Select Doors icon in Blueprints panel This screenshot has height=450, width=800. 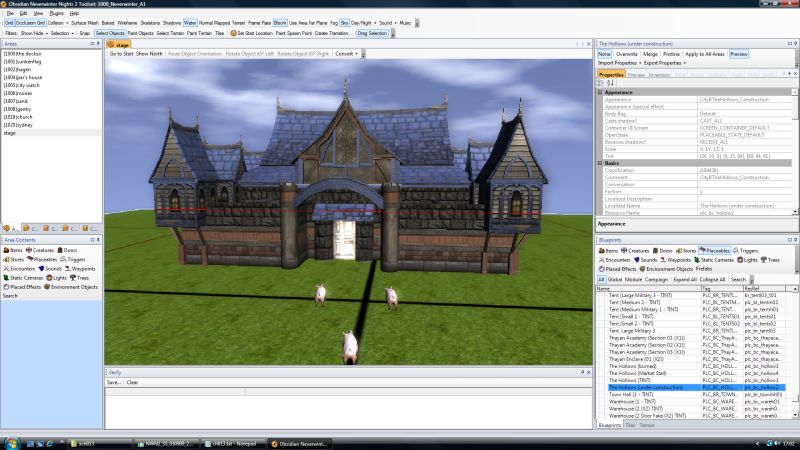655,251
